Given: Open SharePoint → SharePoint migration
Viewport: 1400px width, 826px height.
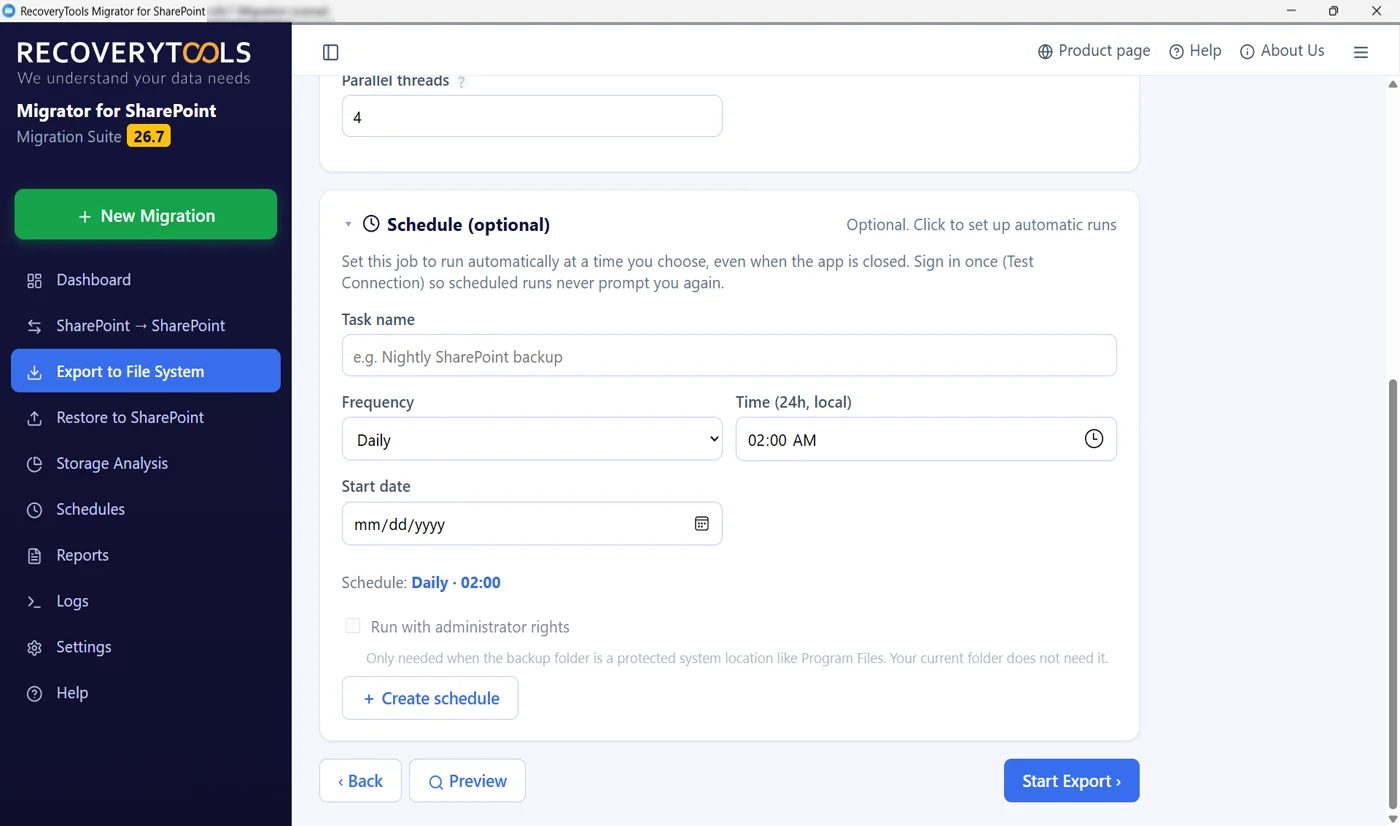Looking at the screenshot, I should [146, 326].
